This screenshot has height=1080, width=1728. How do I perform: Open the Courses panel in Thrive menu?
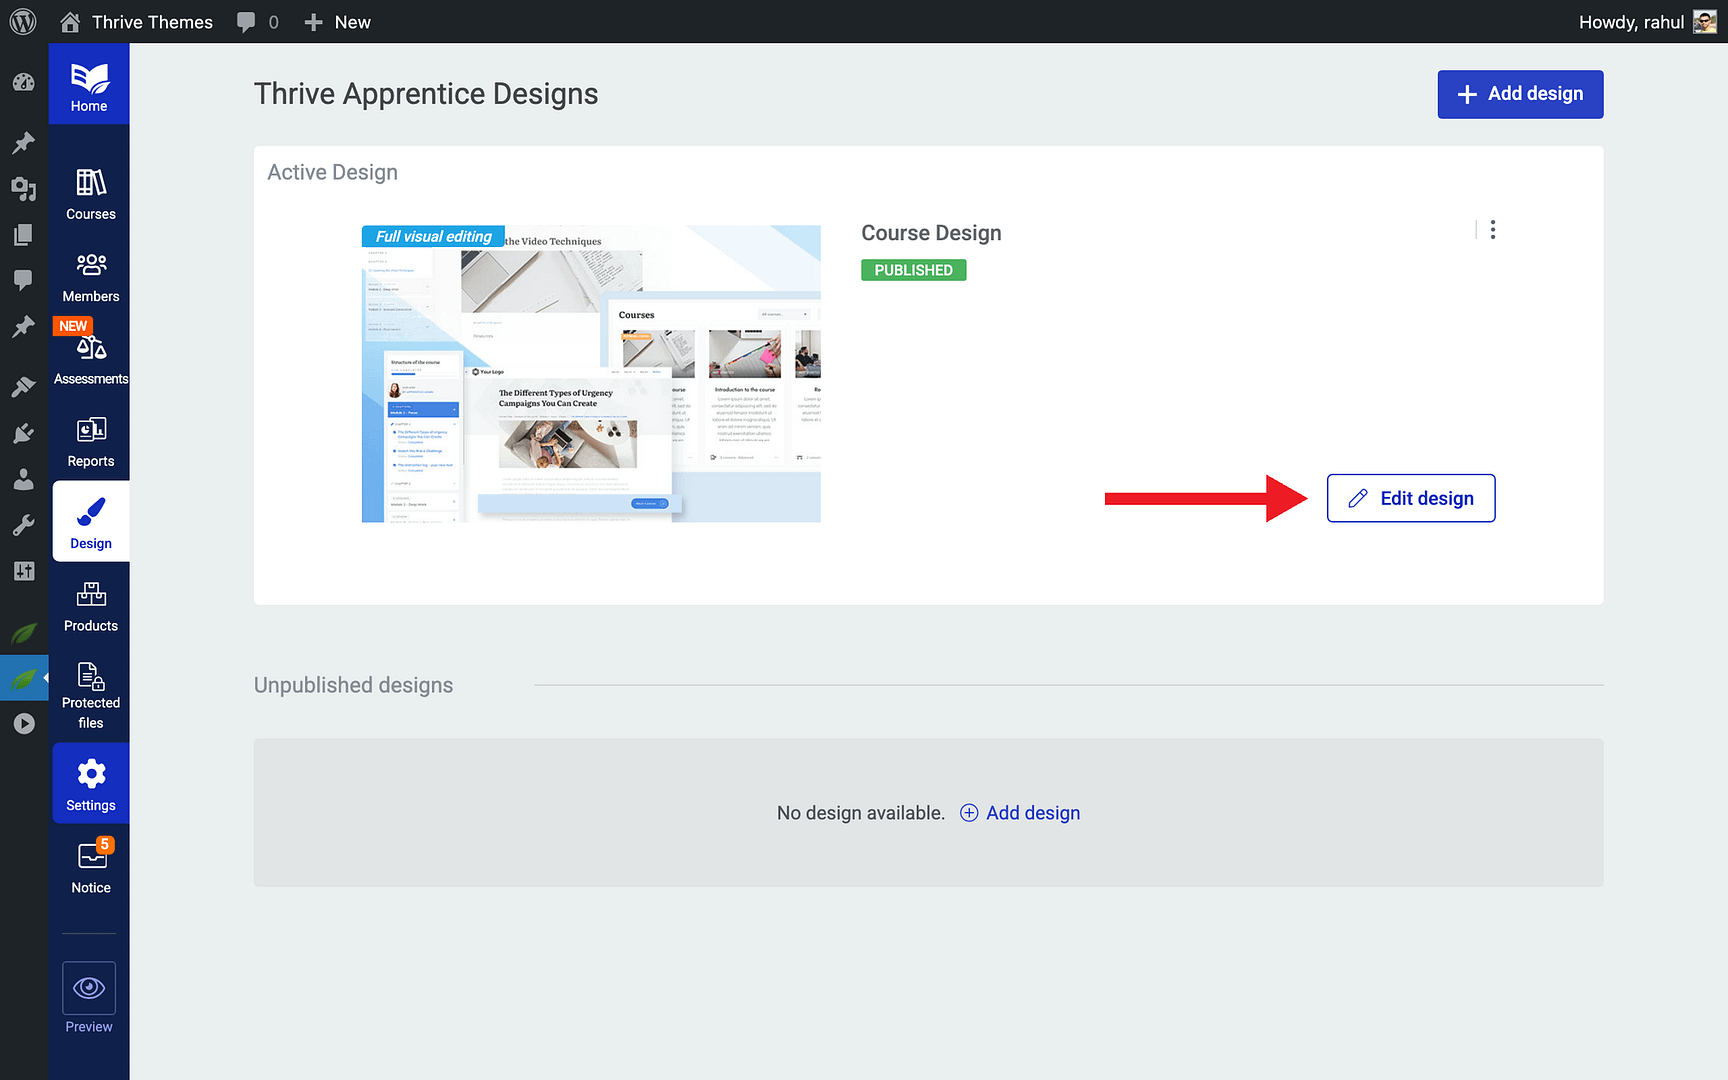tap(90, 190)
